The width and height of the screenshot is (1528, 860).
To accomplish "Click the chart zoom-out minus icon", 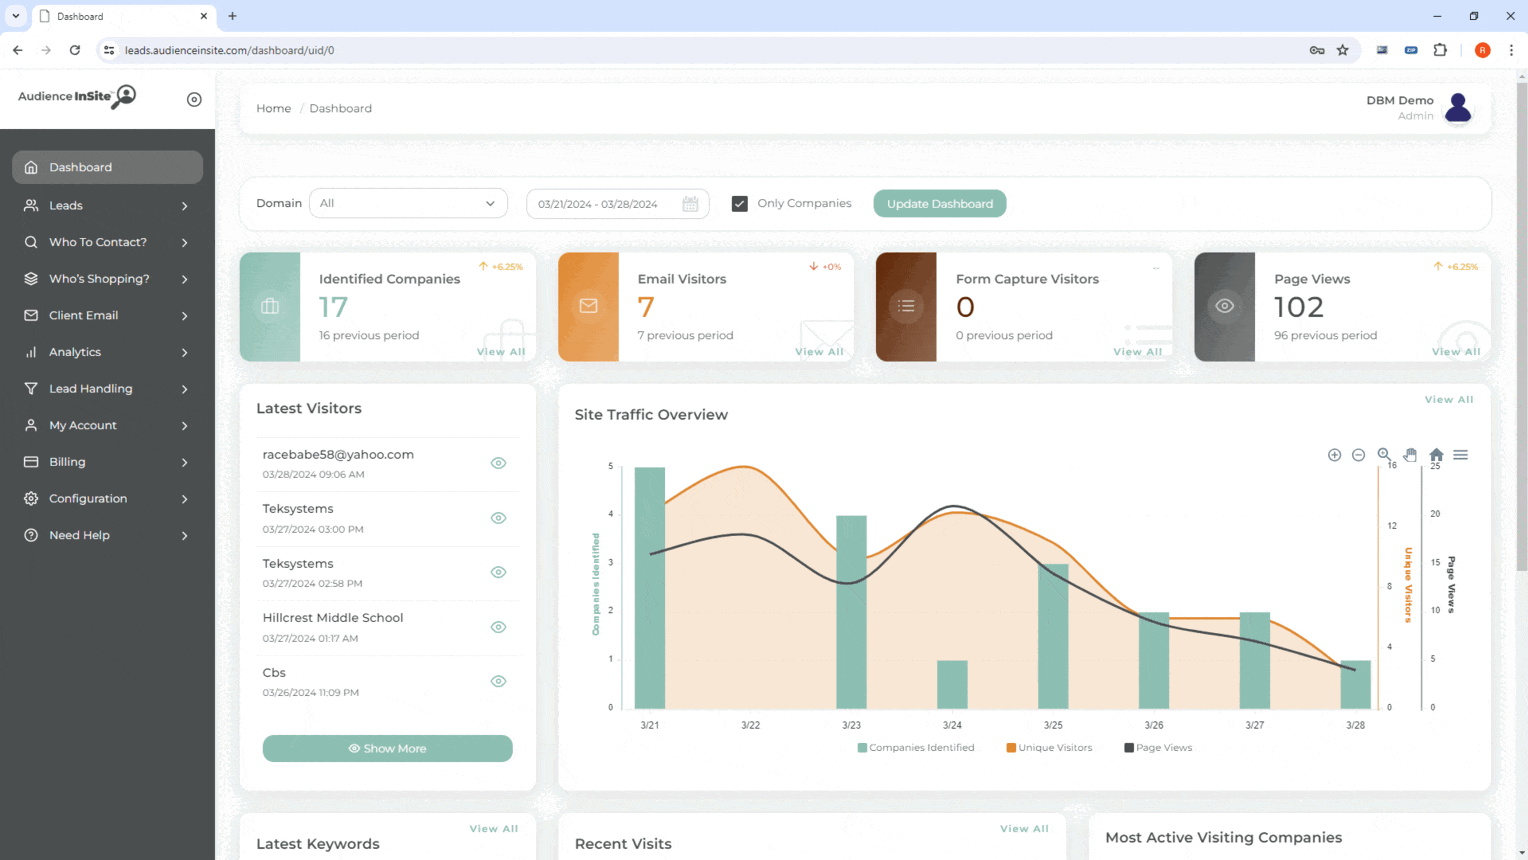I will point(1358,455).
